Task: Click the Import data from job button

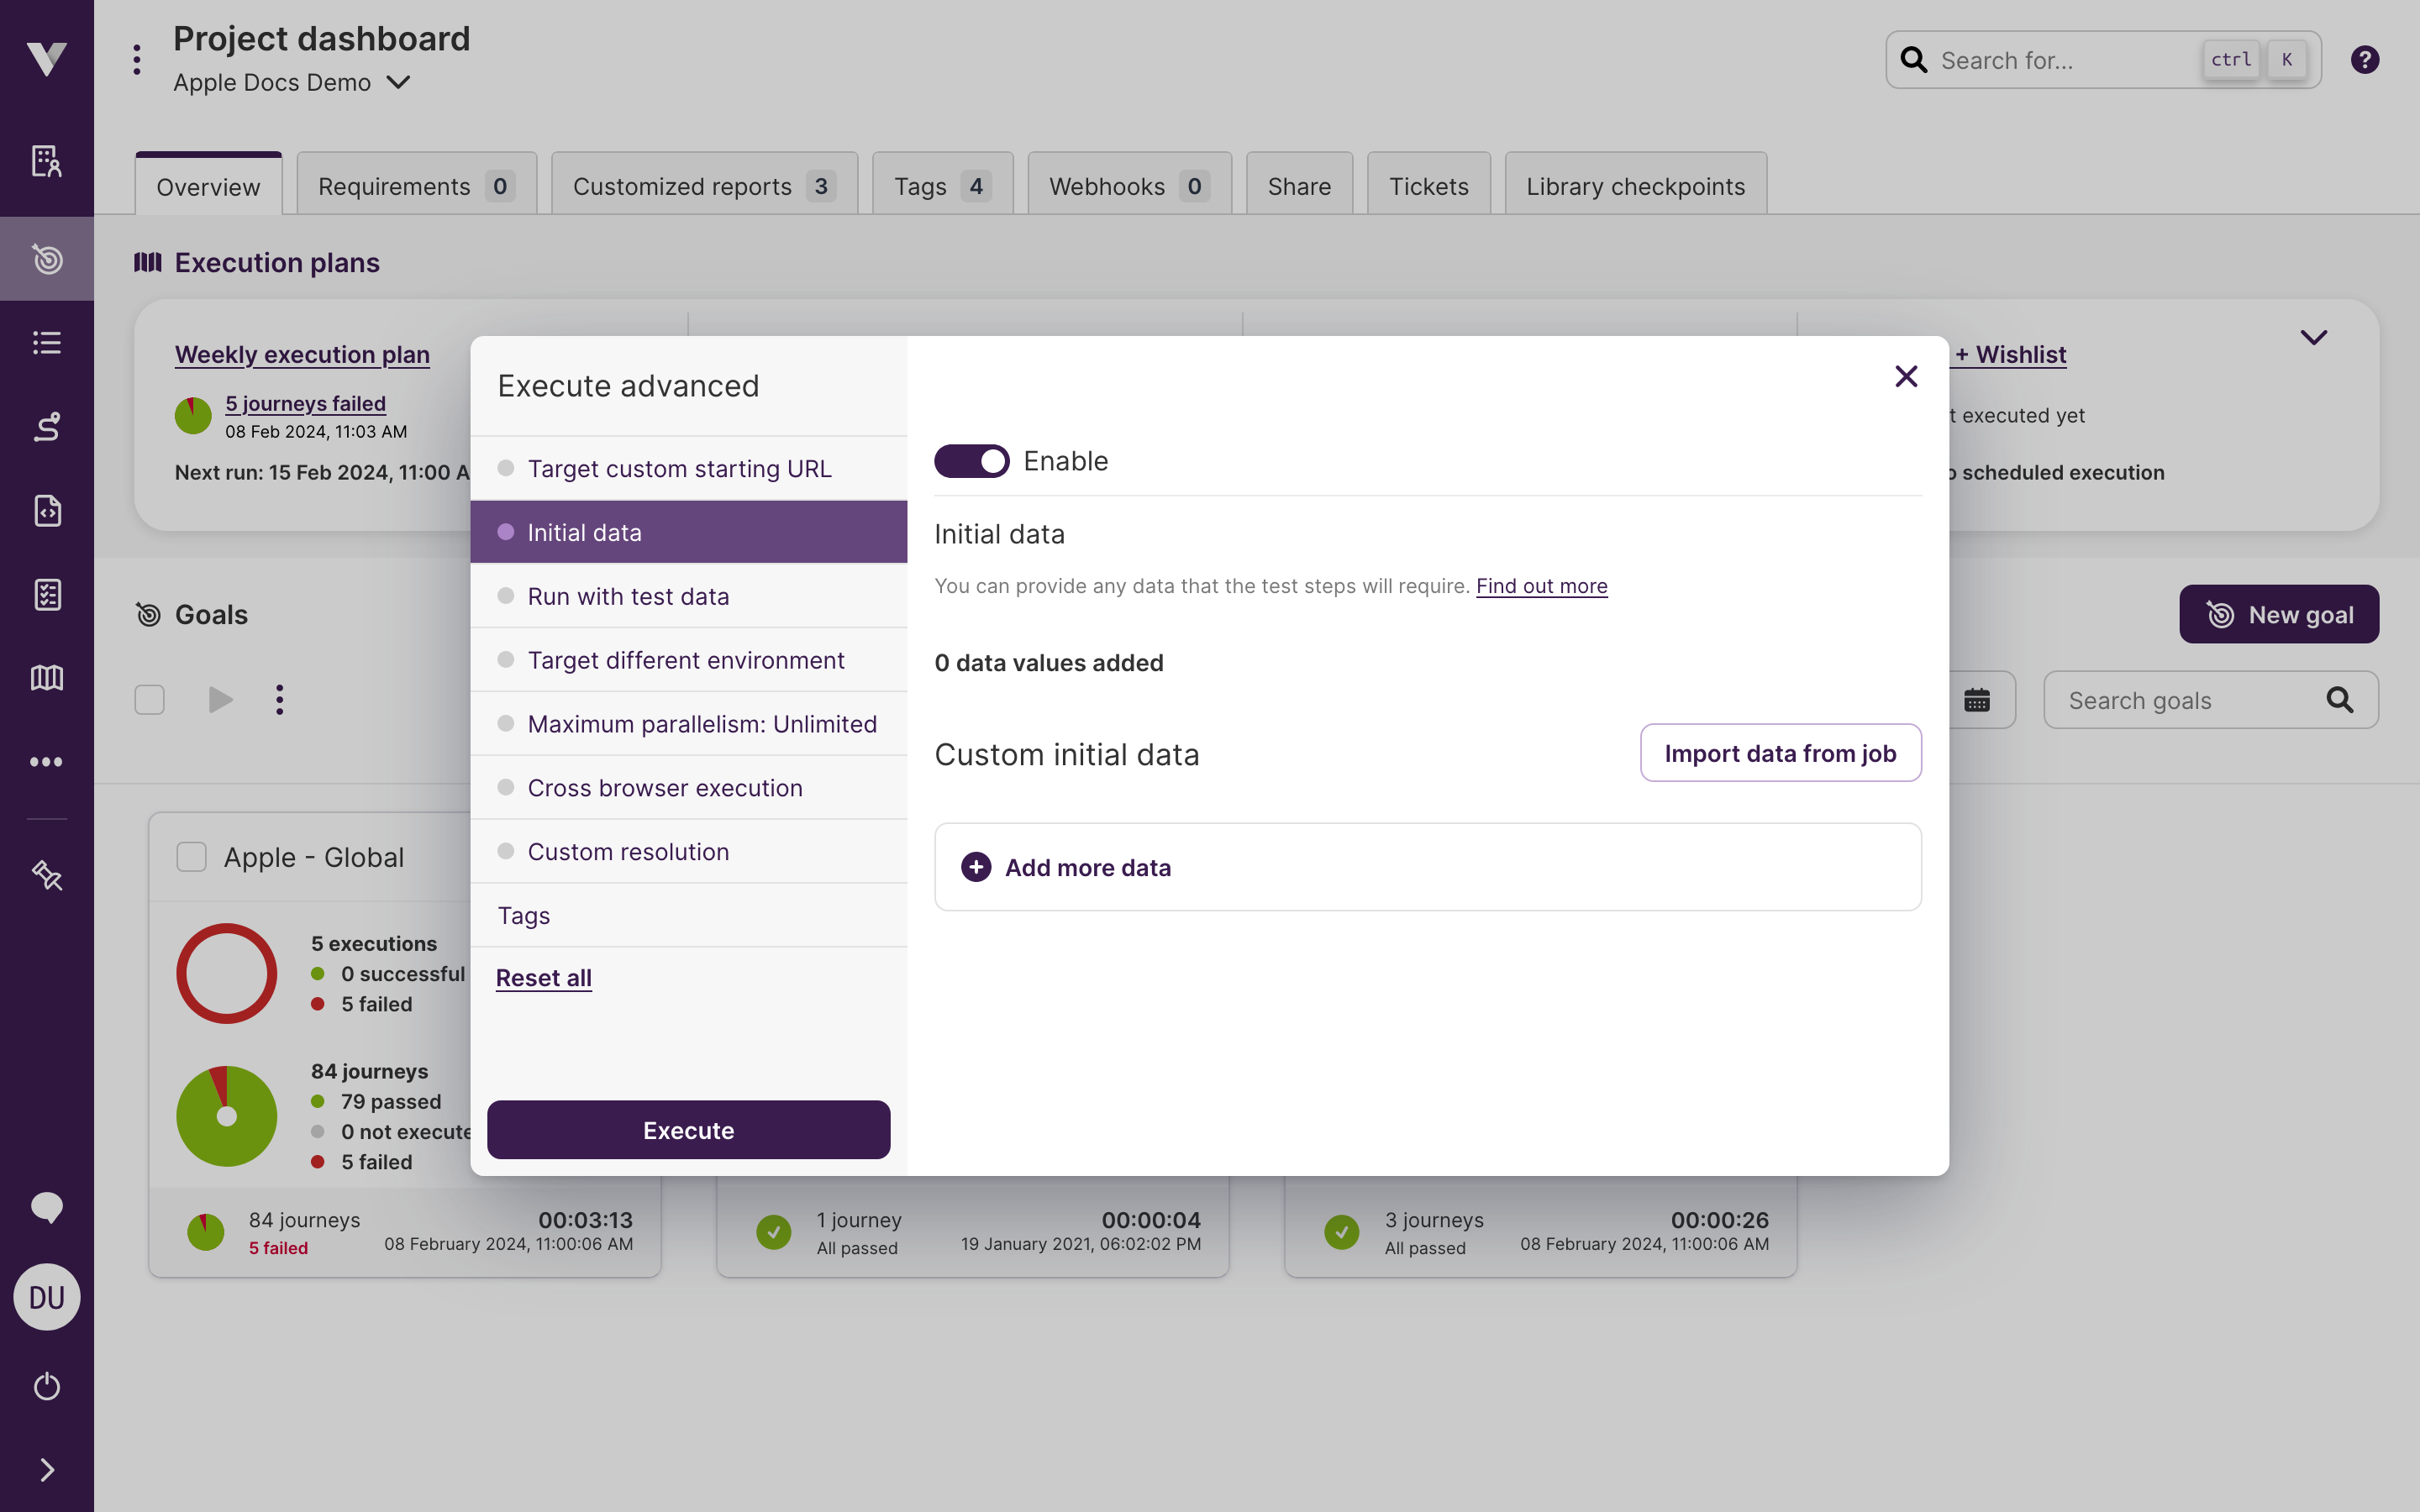Action: click(1781, 753)
